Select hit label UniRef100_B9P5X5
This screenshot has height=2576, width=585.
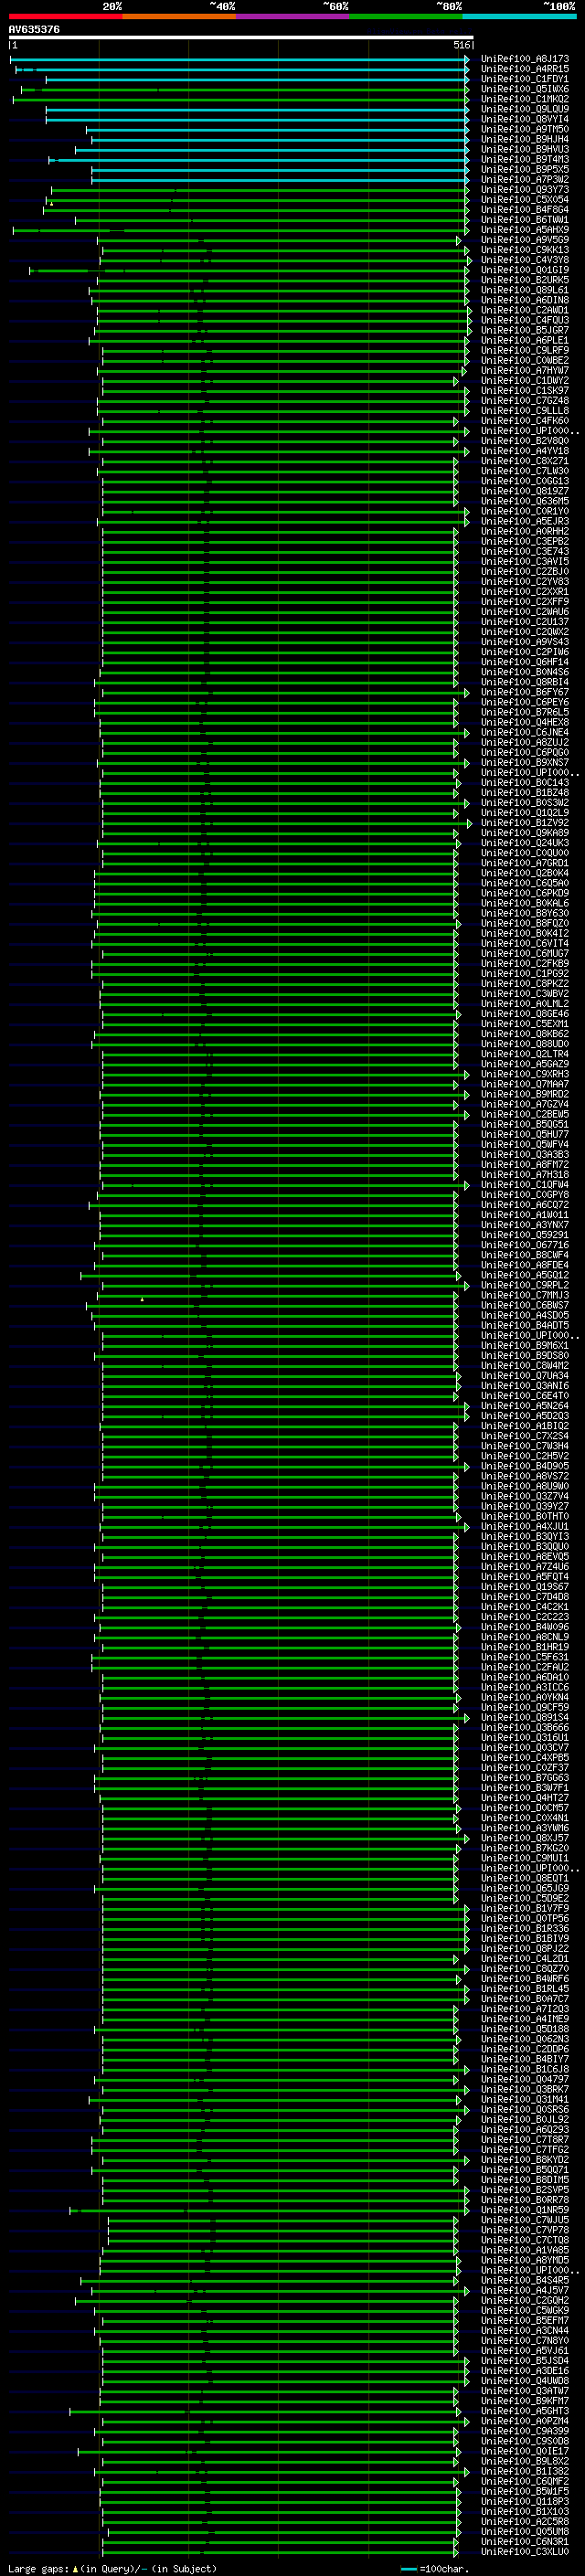click(x=525, y=169)
